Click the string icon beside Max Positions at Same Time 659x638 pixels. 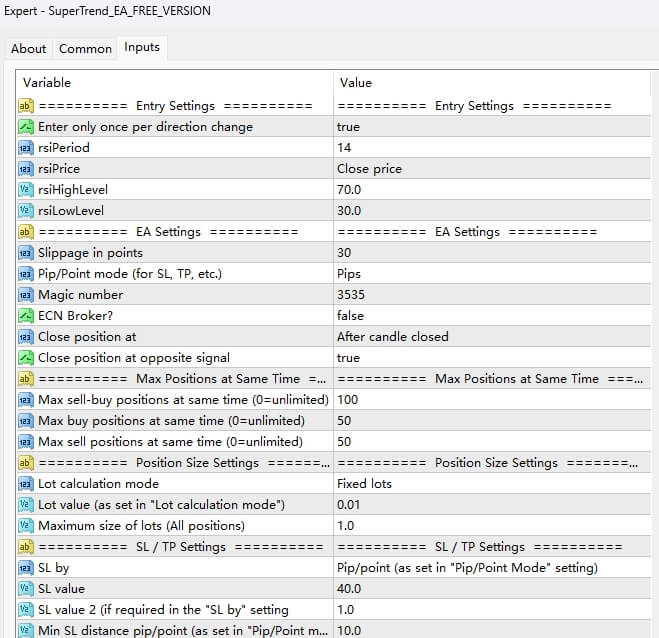[26, 379]
